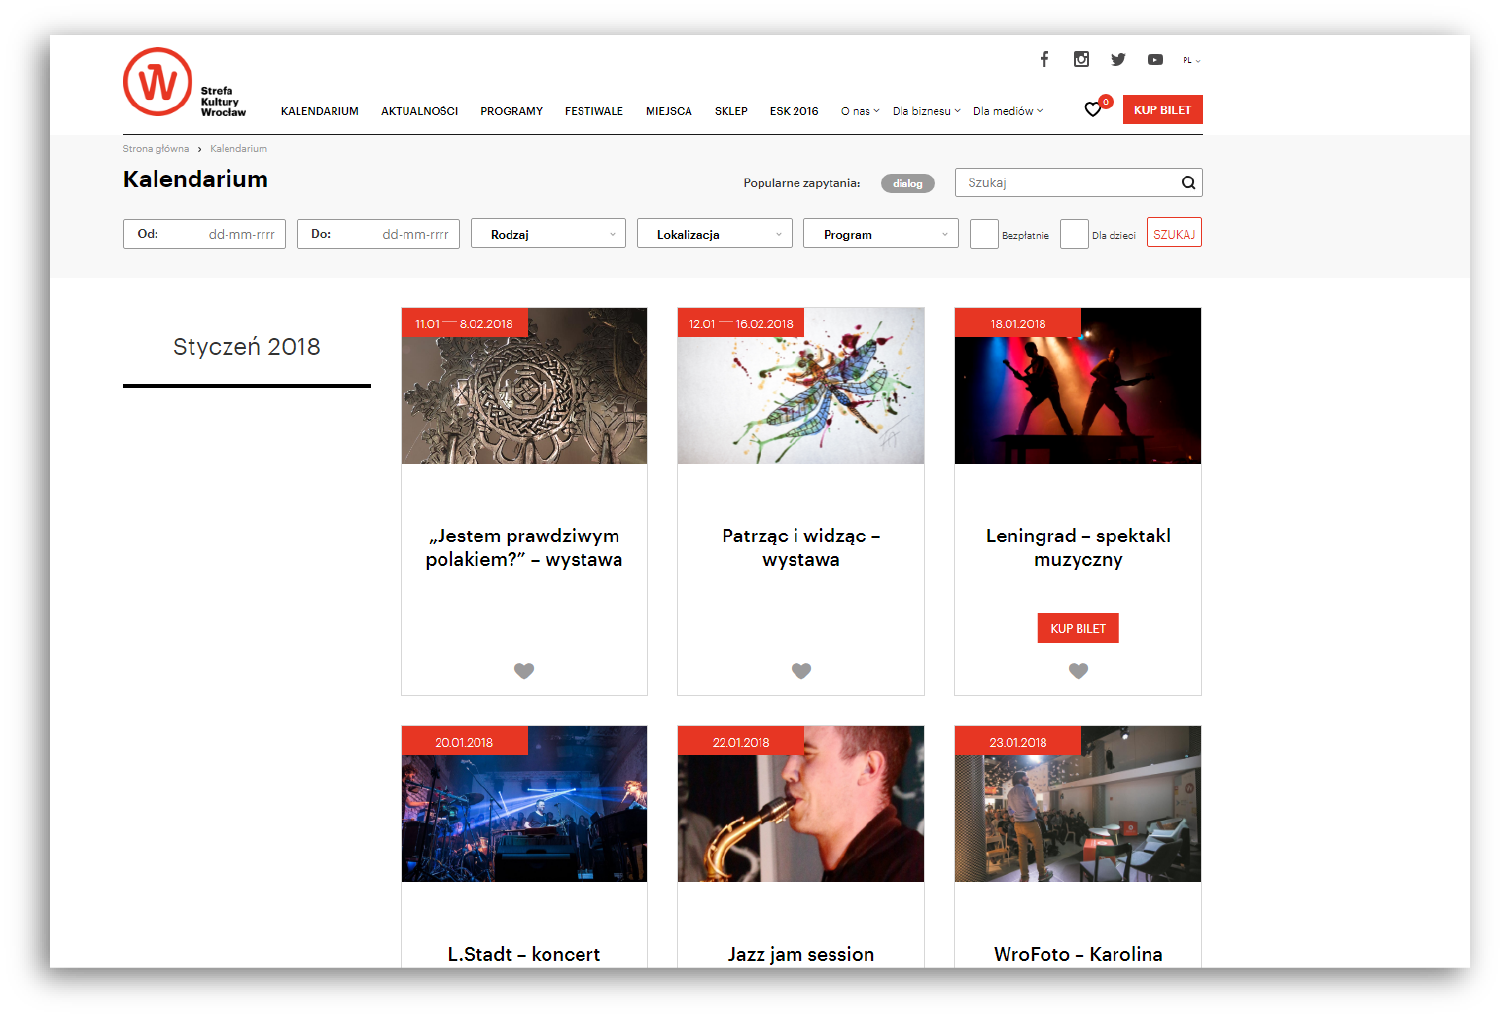Open the favorites heart icon in header
The image size is (1504, 1018).
(1093, 109)
